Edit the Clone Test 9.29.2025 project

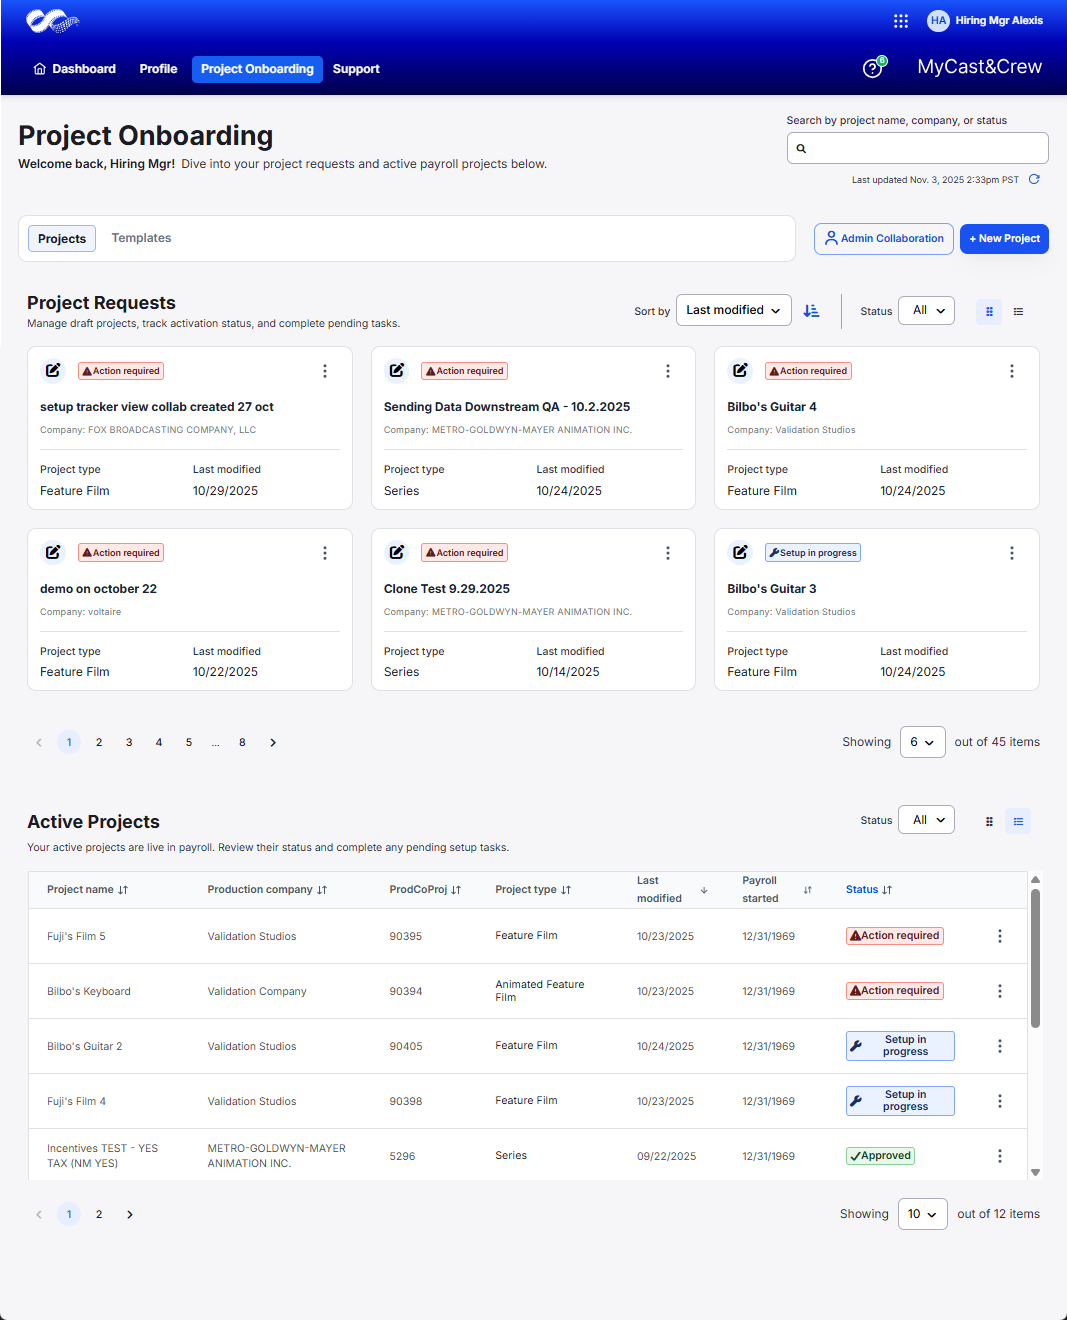coord(397,553)
